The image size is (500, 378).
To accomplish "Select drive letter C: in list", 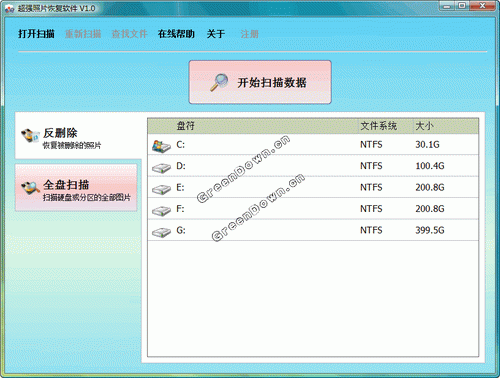I will pos(180,145).
